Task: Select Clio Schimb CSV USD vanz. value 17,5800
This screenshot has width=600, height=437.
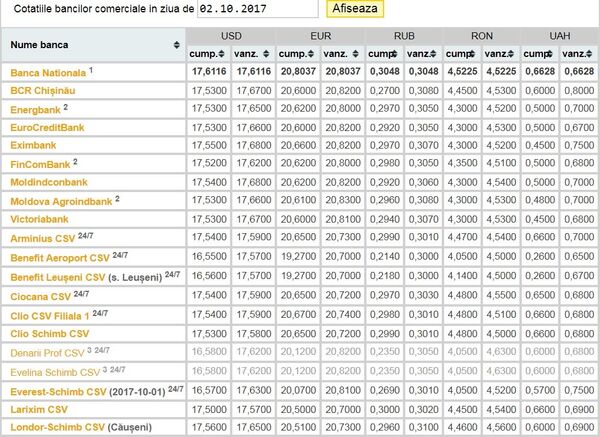Action: pos(254,334)
